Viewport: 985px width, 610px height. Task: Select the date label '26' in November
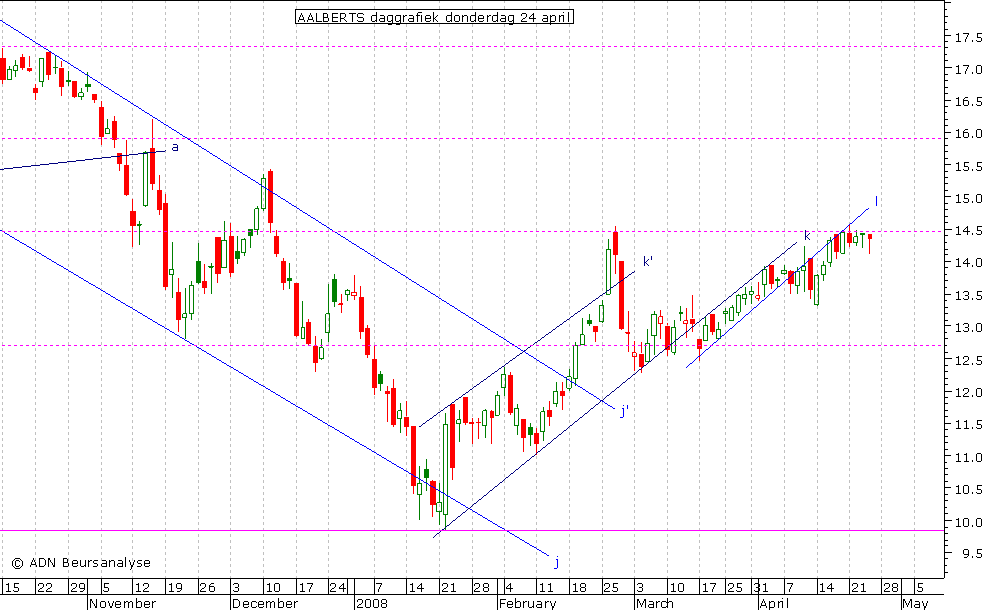[207, 587]
